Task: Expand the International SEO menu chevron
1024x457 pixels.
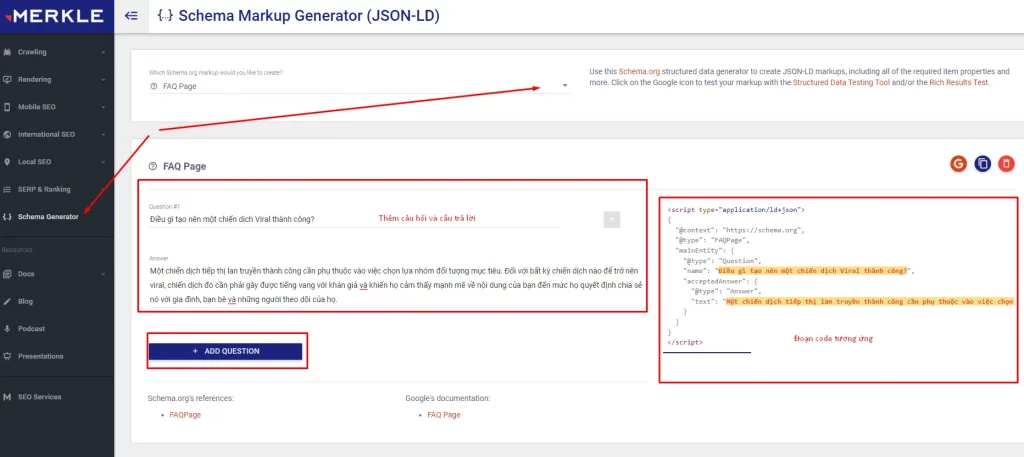Action: pos(103,134)
